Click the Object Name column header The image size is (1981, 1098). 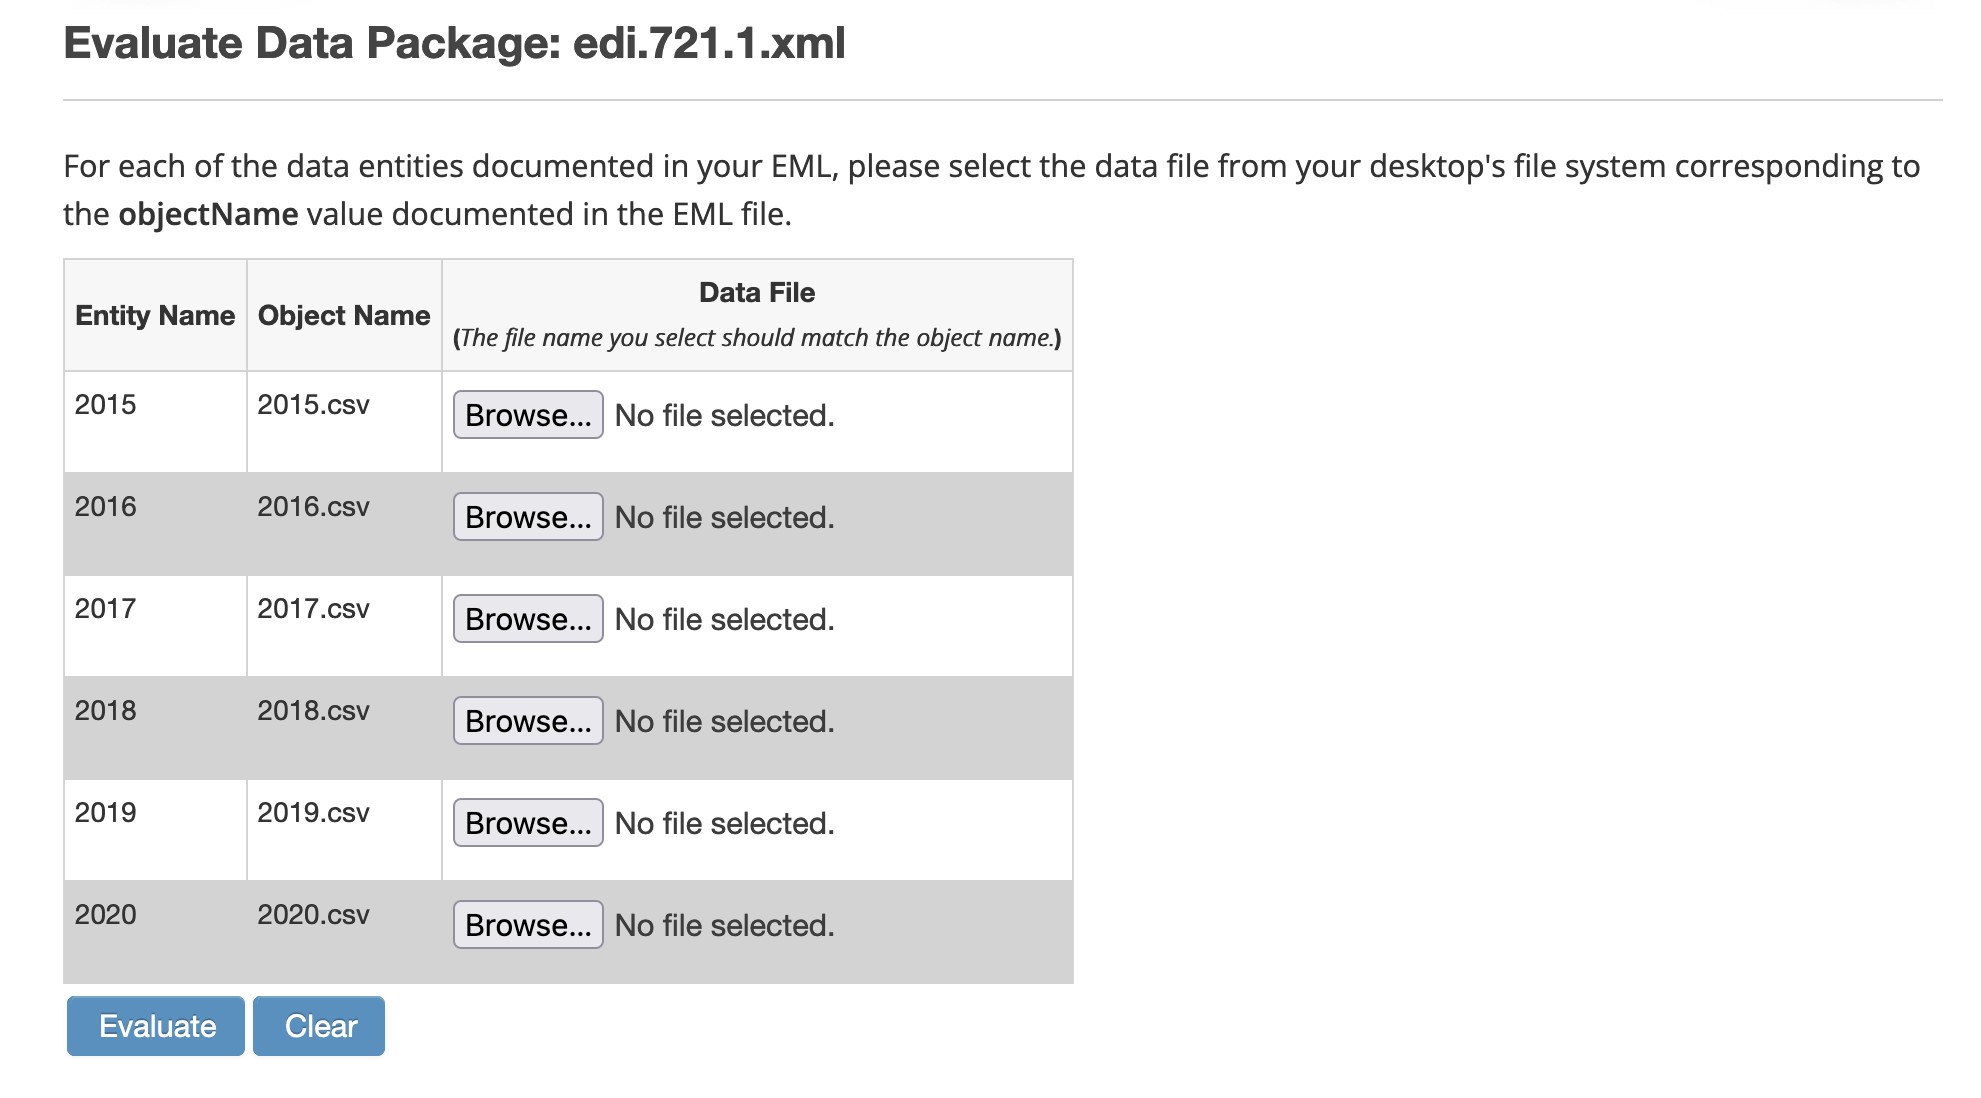tap(344, 316)
